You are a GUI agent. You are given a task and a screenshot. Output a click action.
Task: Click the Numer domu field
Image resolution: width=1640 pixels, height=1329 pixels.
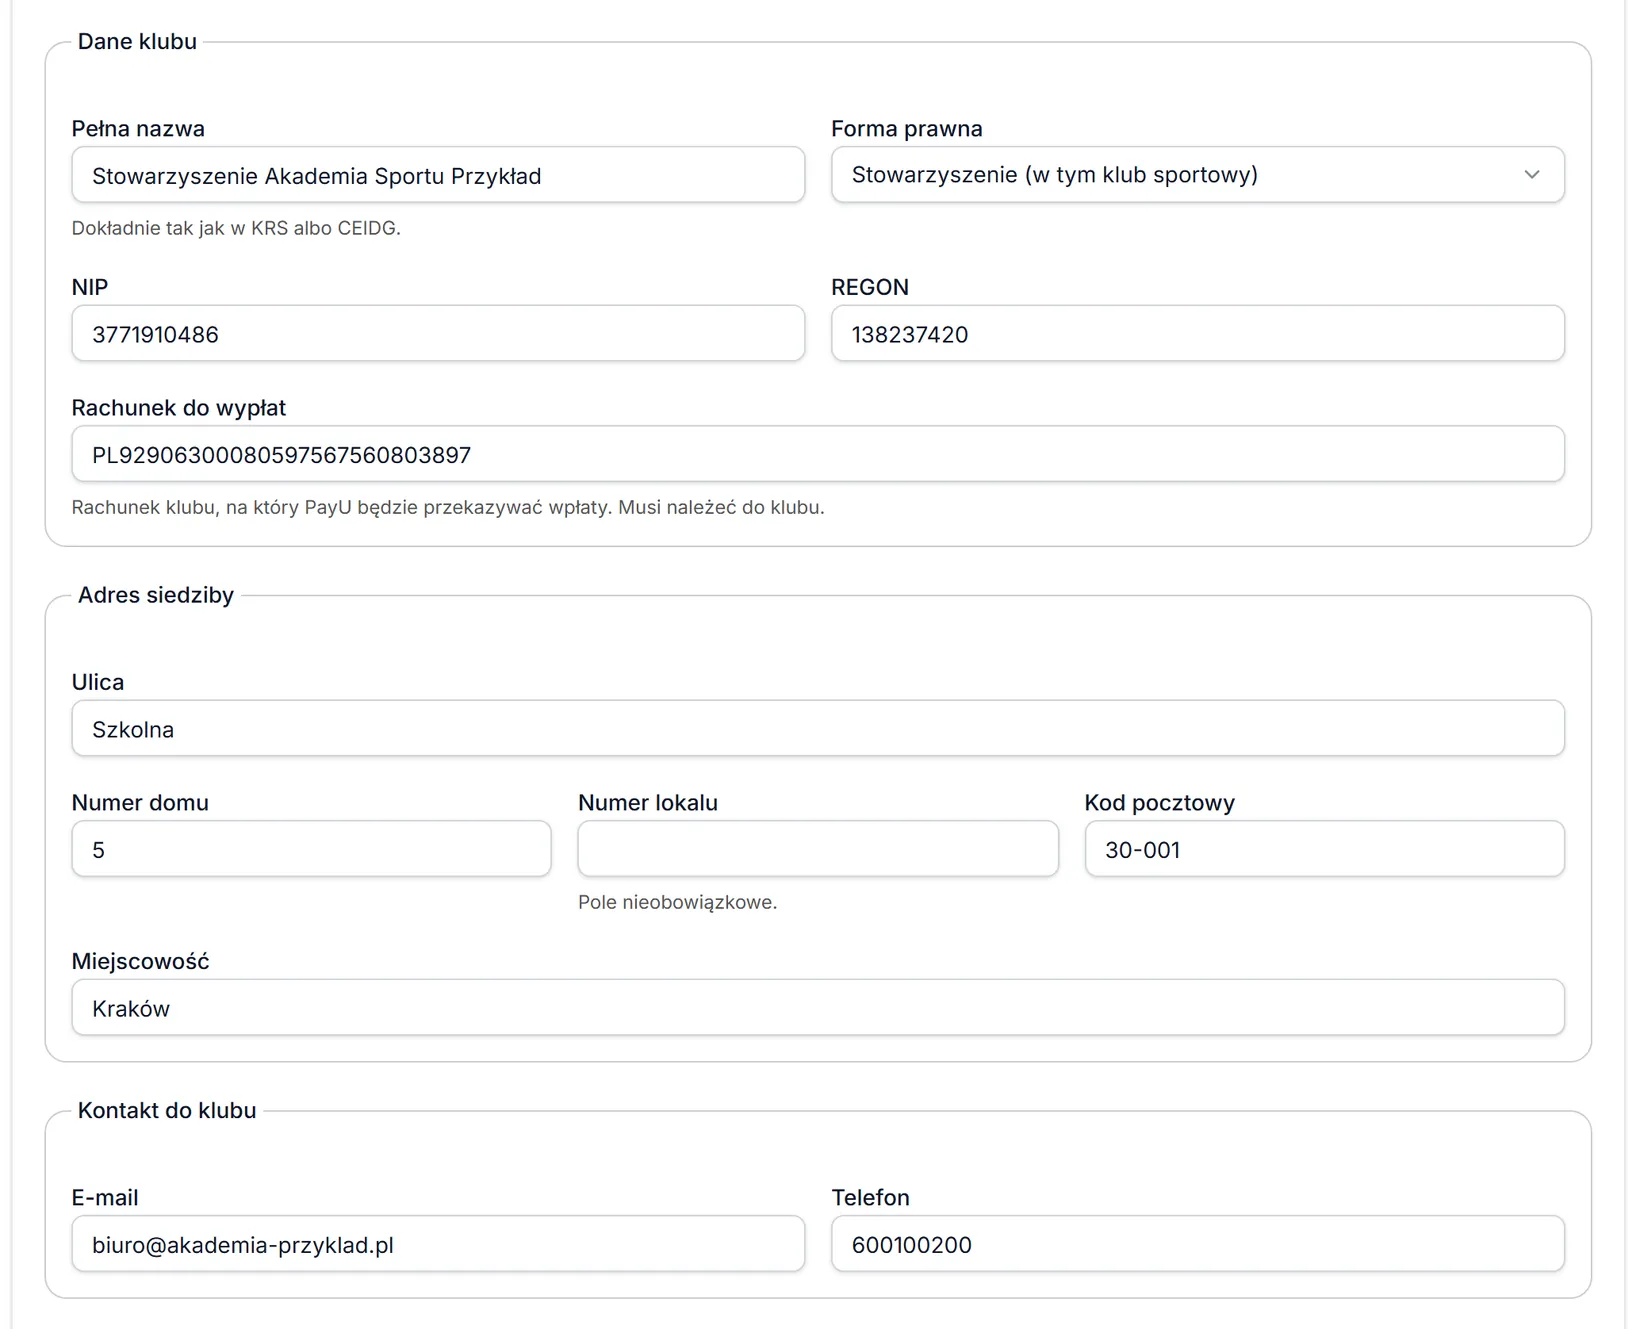(x=311, y=849)
